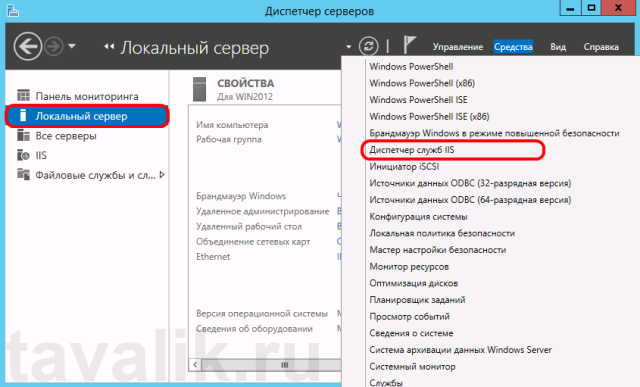Open the Вид menu

tap(558, 47)
